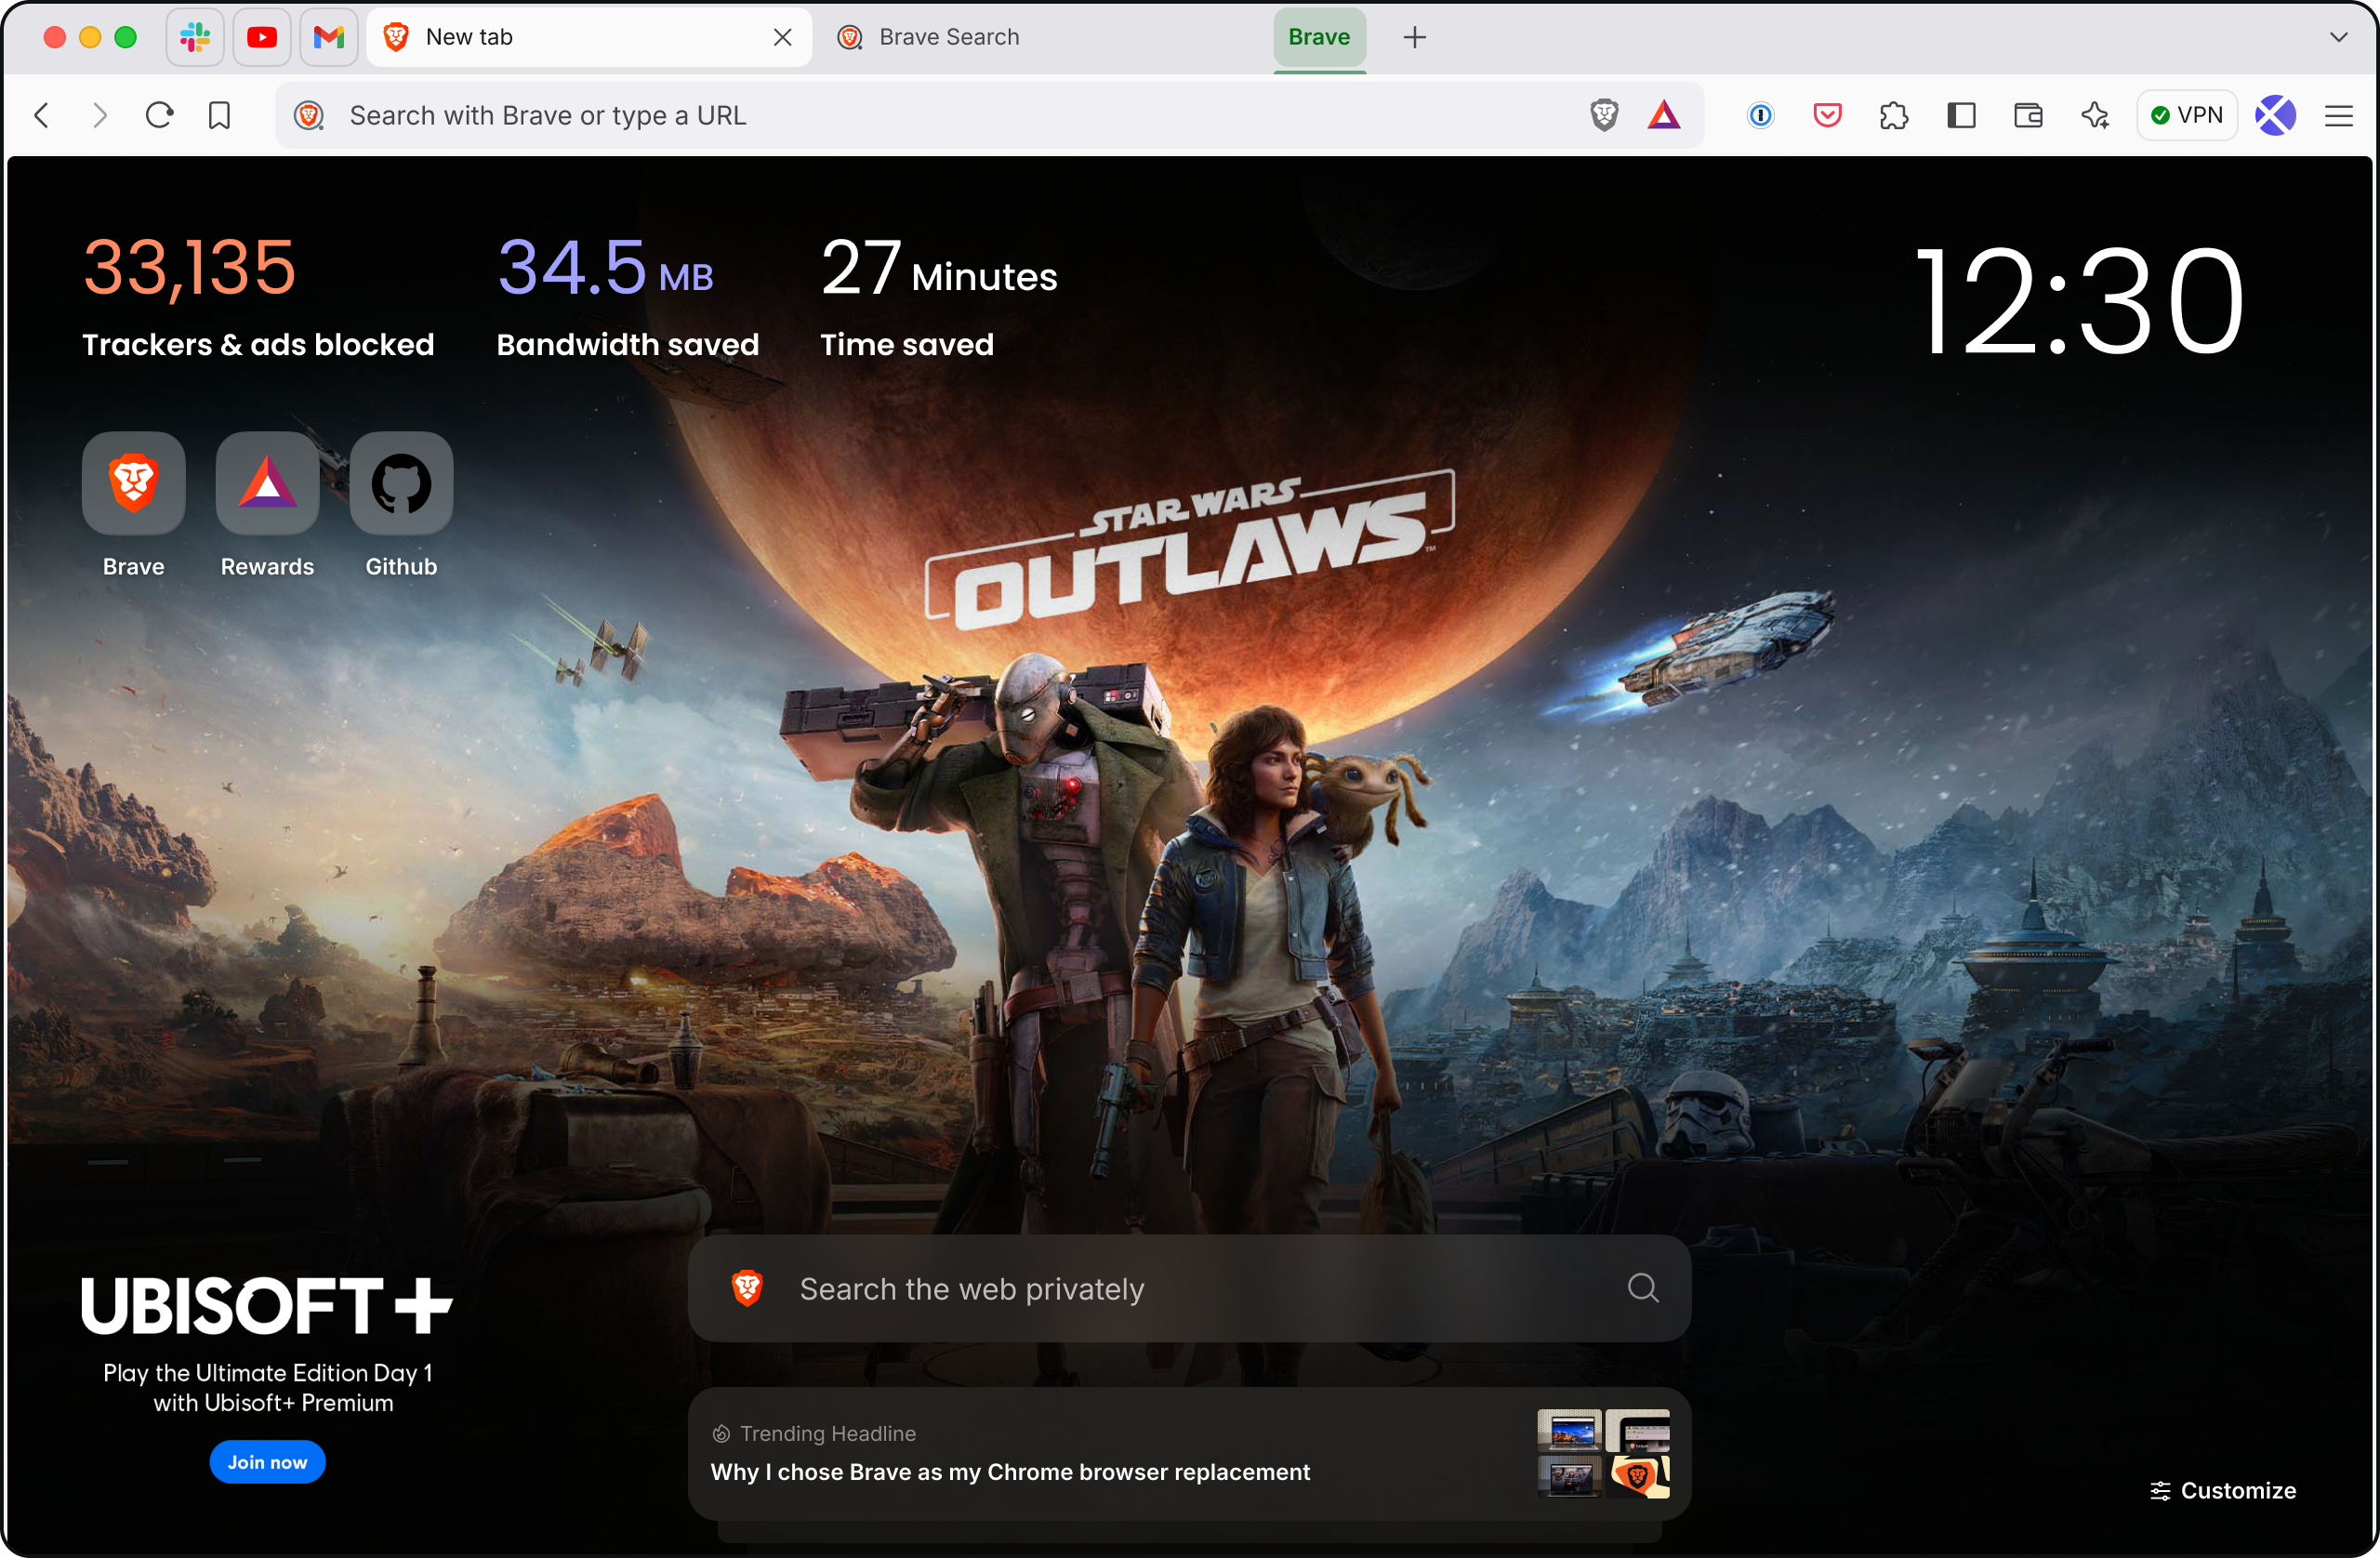The image size is (2380, 1558).
Task: Toggle the sidebar panel icon
Action: tap(1961, 115)
